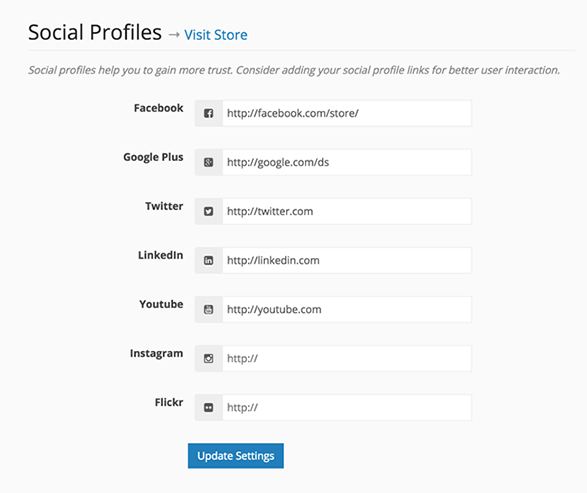Image resolution: width=587 pixels, height=493 pixels.
Task: Click the Google Plus icon addon
Action: (209, 162)
